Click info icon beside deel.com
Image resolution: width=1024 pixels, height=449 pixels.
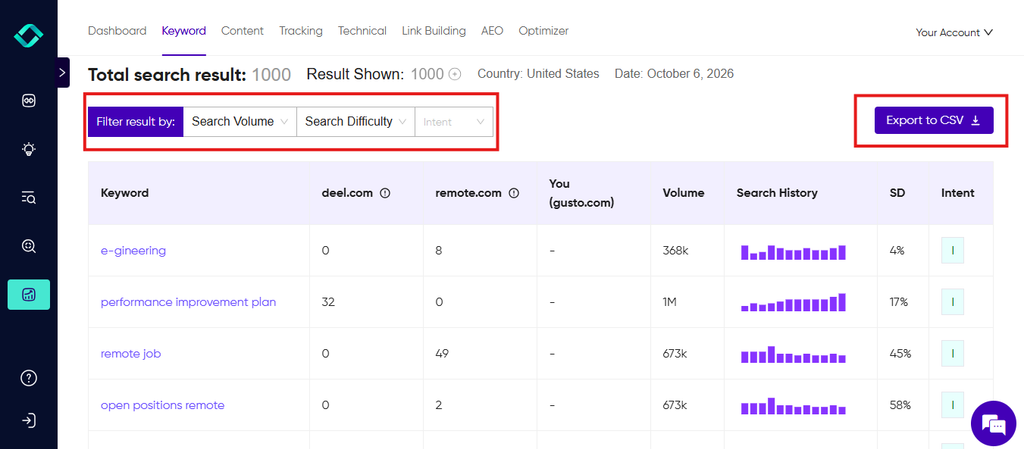pos(385,193)
